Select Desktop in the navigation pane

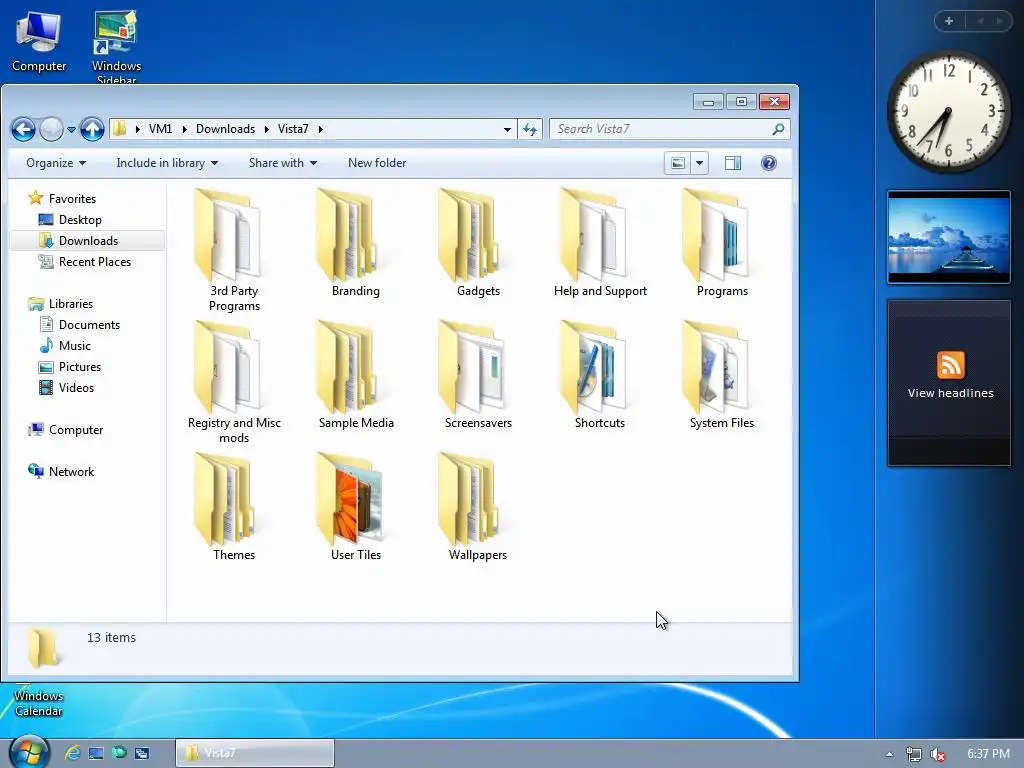coord(71,220)
